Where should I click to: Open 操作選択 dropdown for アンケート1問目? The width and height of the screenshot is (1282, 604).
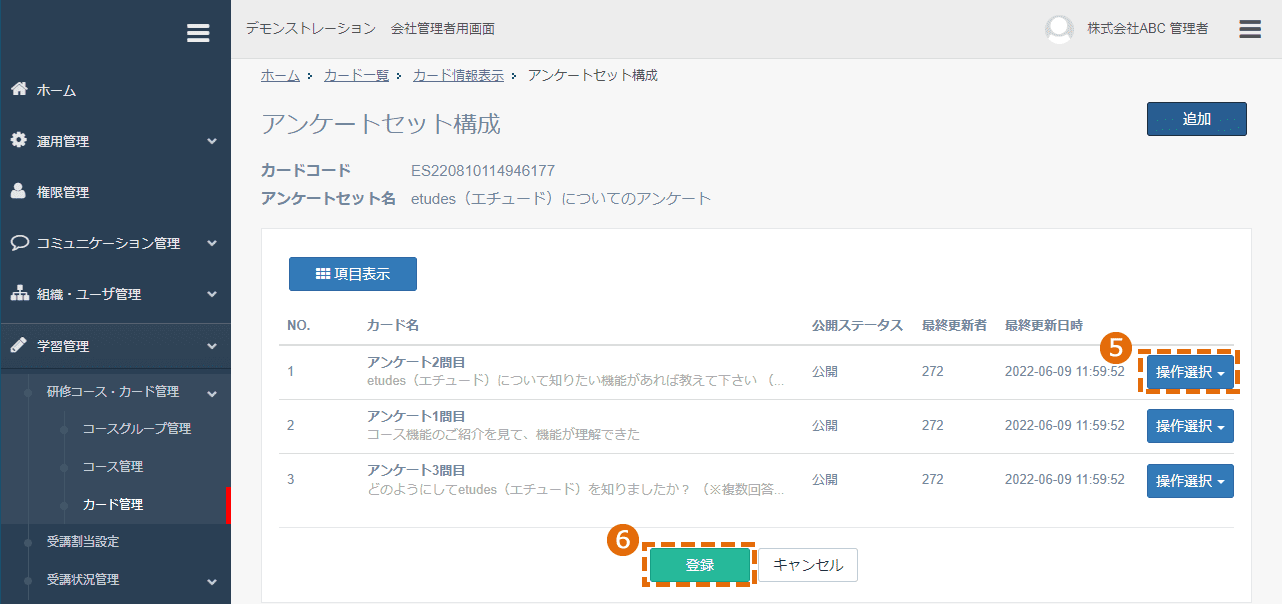[x=1190, y=426]
